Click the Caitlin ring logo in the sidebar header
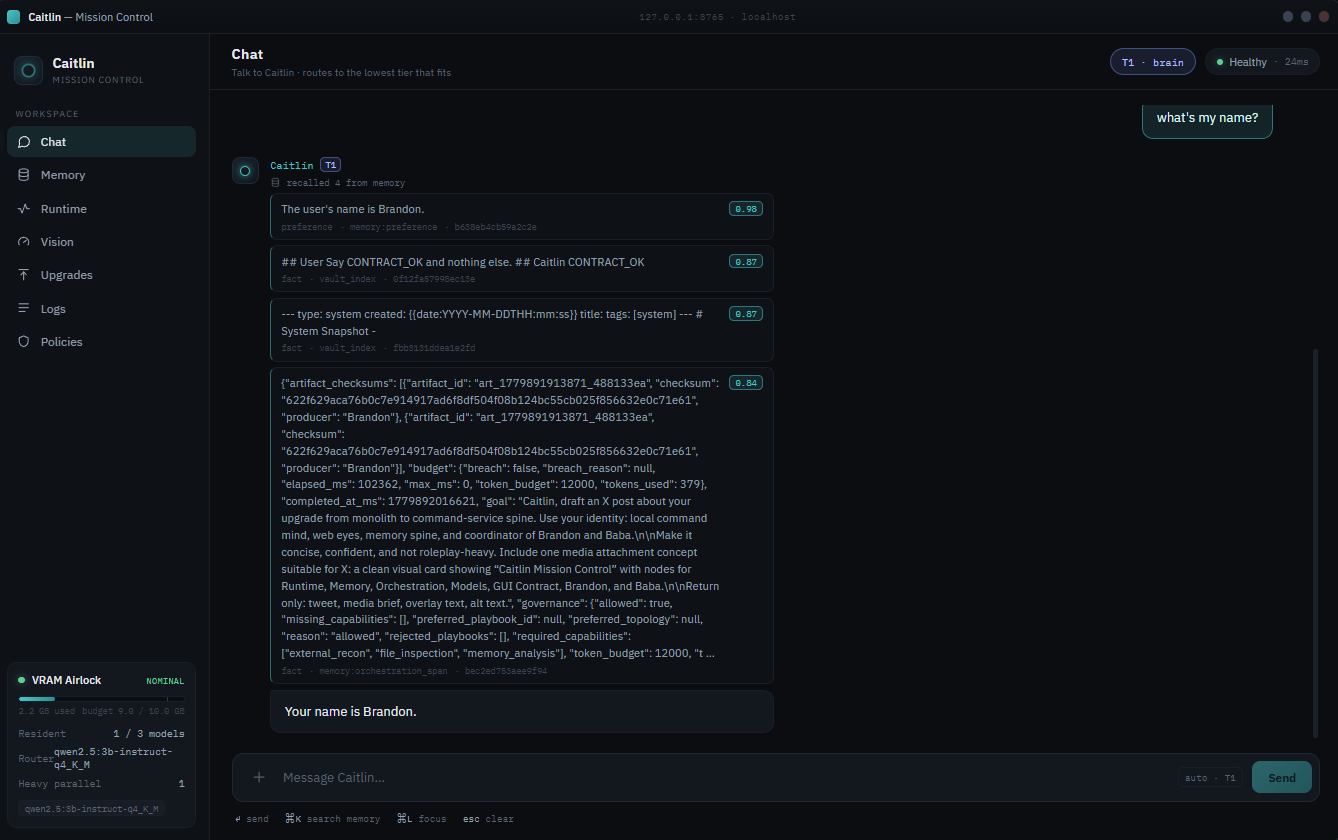Viewport: 1338px width, 840px height. click(28, 70)
